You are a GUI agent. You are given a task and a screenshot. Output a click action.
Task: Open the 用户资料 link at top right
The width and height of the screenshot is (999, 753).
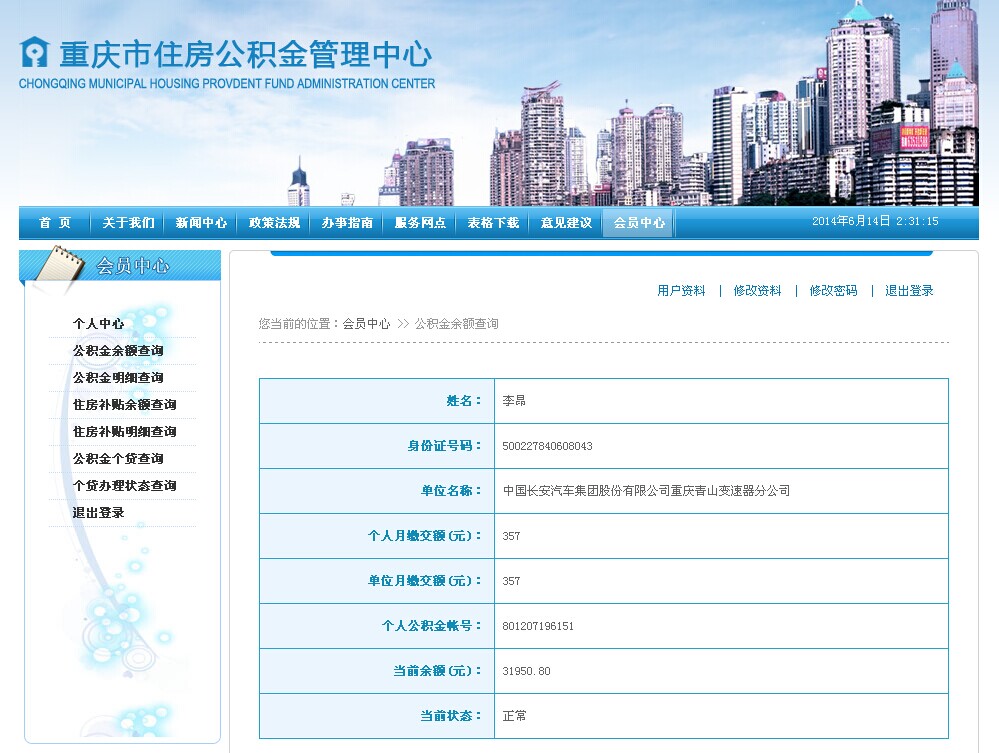point(681,290)
